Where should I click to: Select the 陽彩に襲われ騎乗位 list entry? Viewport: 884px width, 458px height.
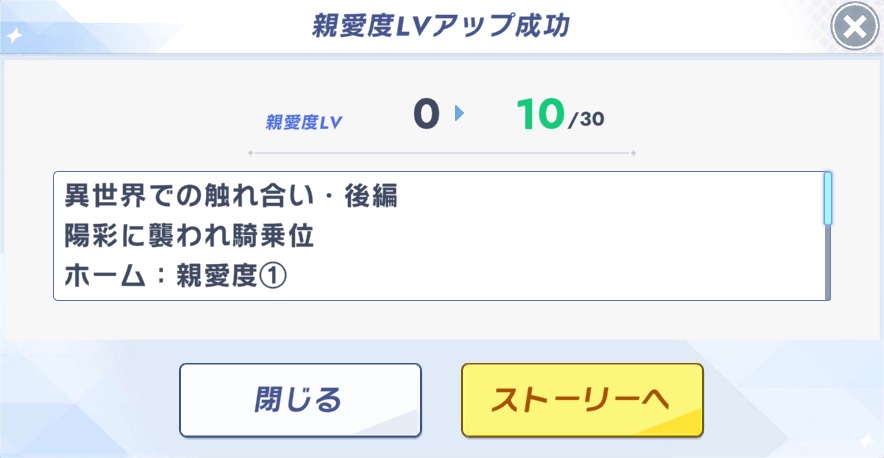(x=189, y=236)
